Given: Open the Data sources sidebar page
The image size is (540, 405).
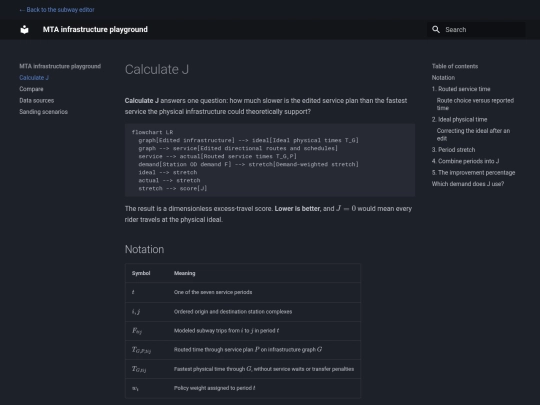Looking at the screenshot, I should pos(37,100).
